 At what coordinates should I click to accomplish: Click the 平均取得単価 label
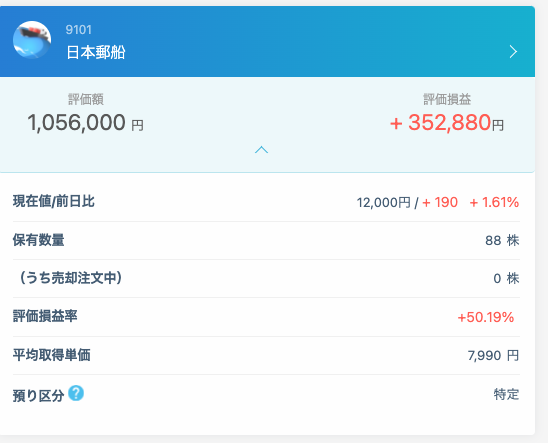tap(52, 355)
